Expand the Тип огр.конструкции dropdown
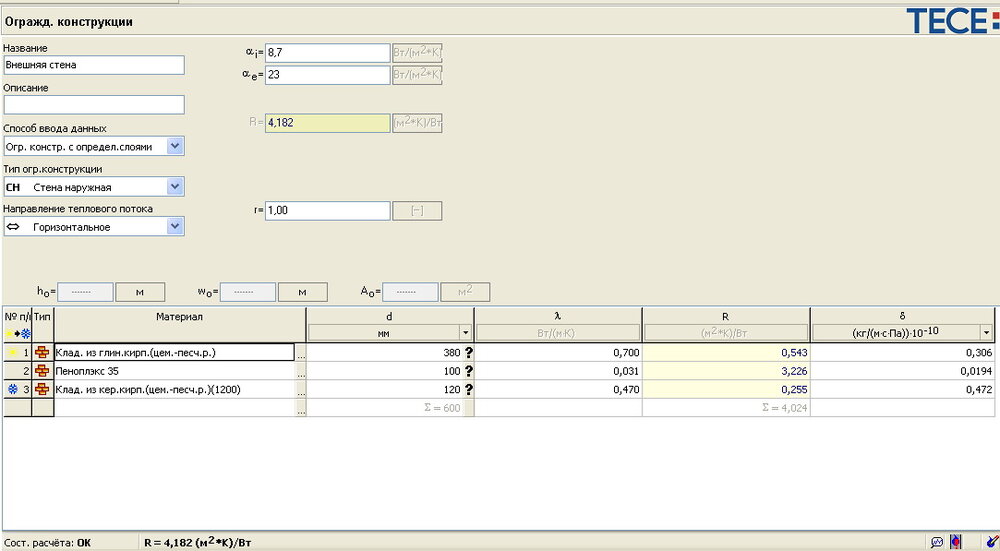Image resolution: width=1000 pixels, height=551 pixels. click(x=175, y=186)
